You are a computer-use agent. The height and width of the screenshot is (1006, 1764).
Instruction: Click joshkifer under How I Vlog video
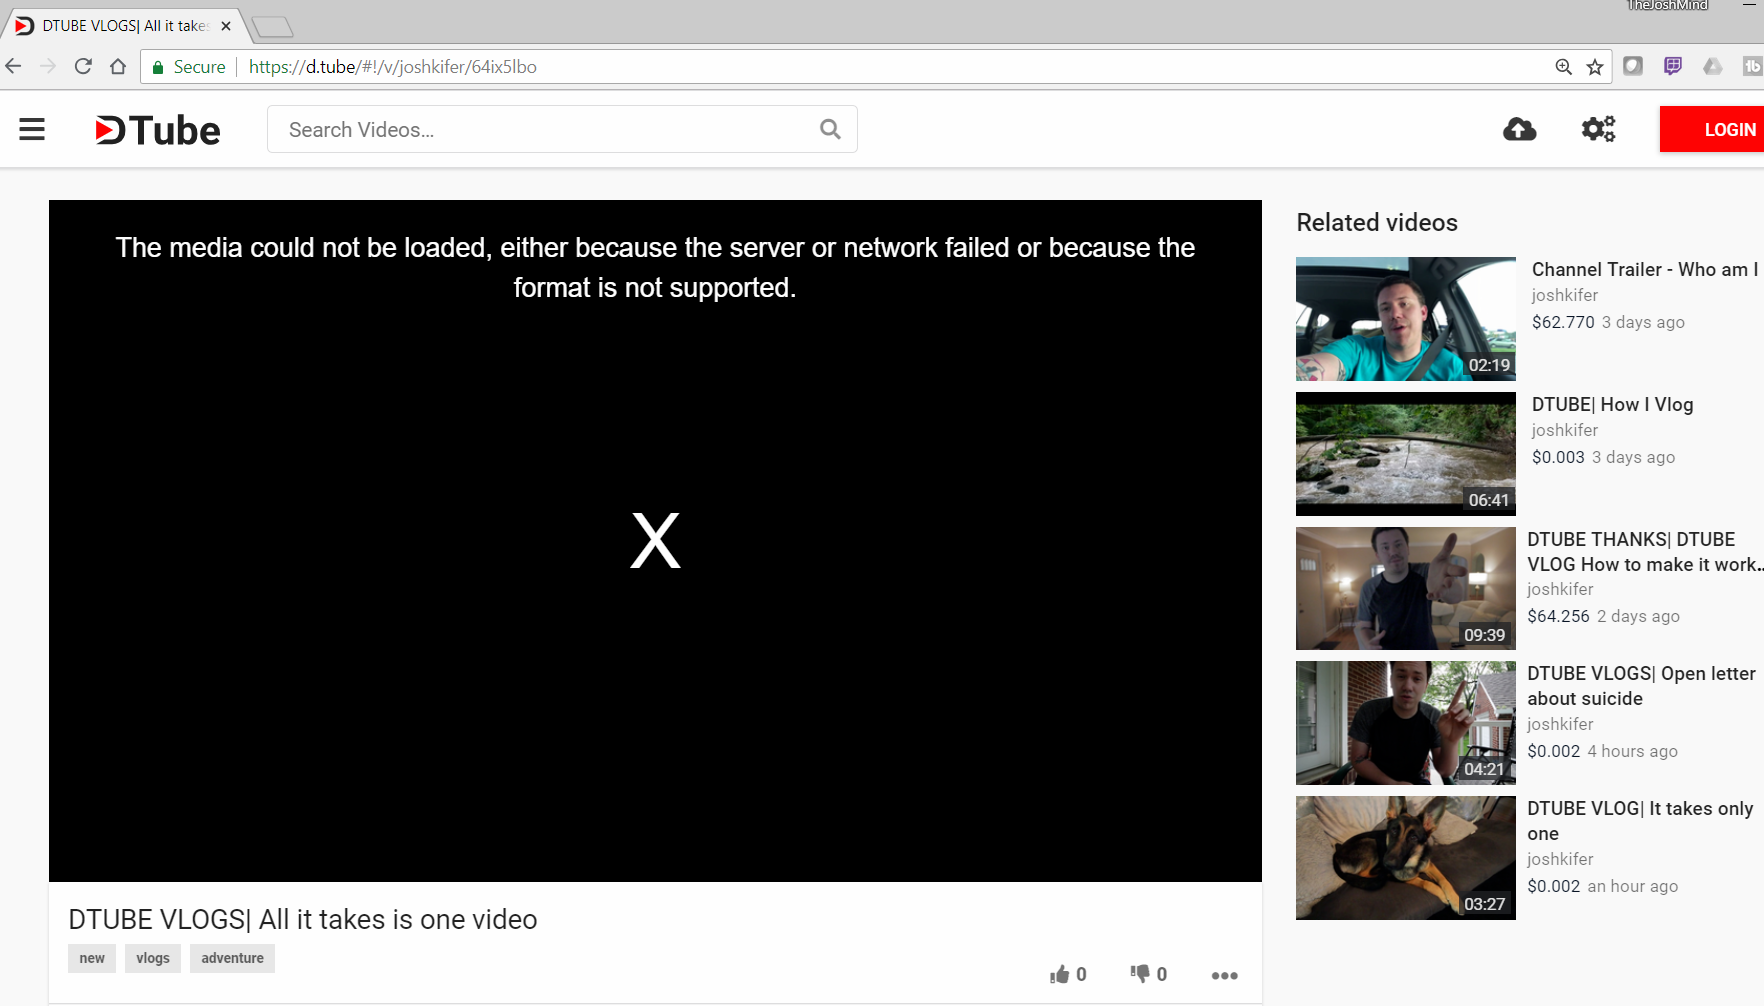pos(1565,430)
